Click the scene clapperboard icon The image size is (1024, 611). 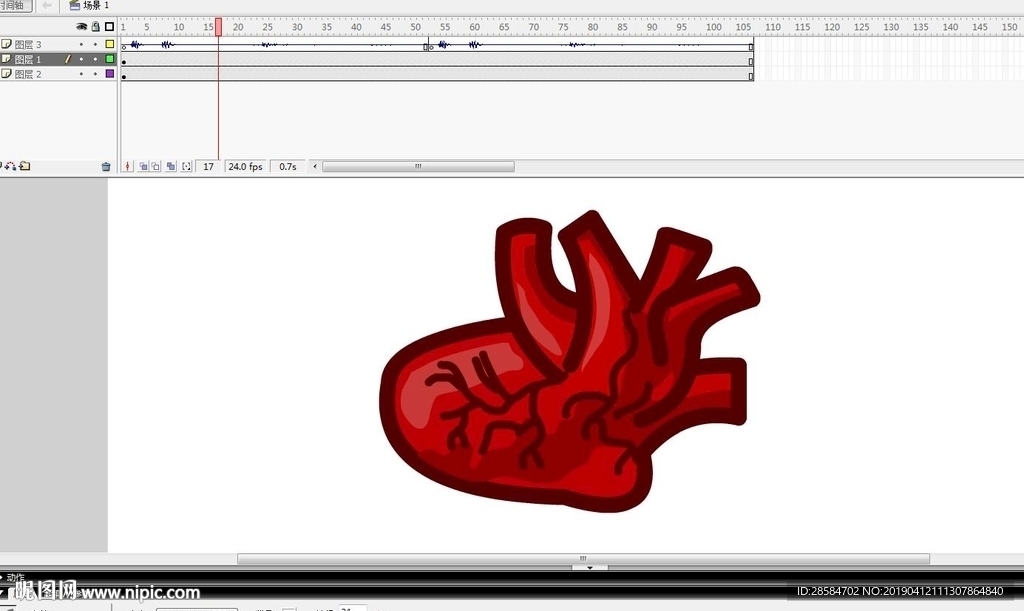coord(74,5)
